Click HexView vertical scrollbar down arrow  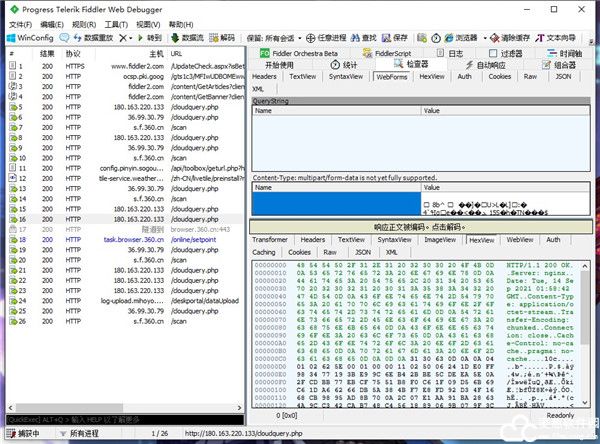point(585,403)
